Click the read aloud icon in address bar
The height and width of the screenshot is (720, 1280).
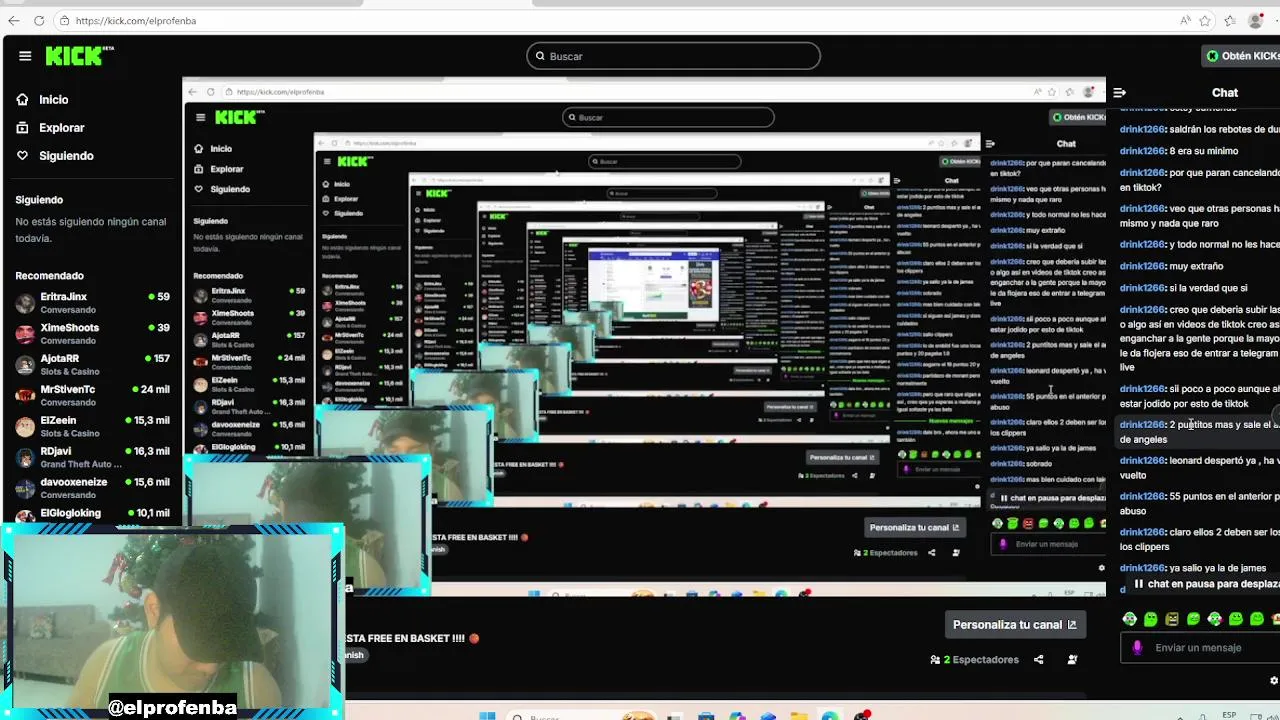pyautogui.click(x=1185, y=20)
